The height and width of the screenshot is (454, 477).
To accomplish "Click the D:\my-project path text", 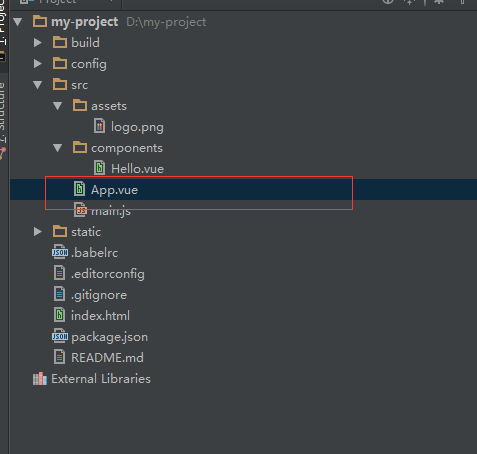I will pyautogui.click(x=166, y=22).
